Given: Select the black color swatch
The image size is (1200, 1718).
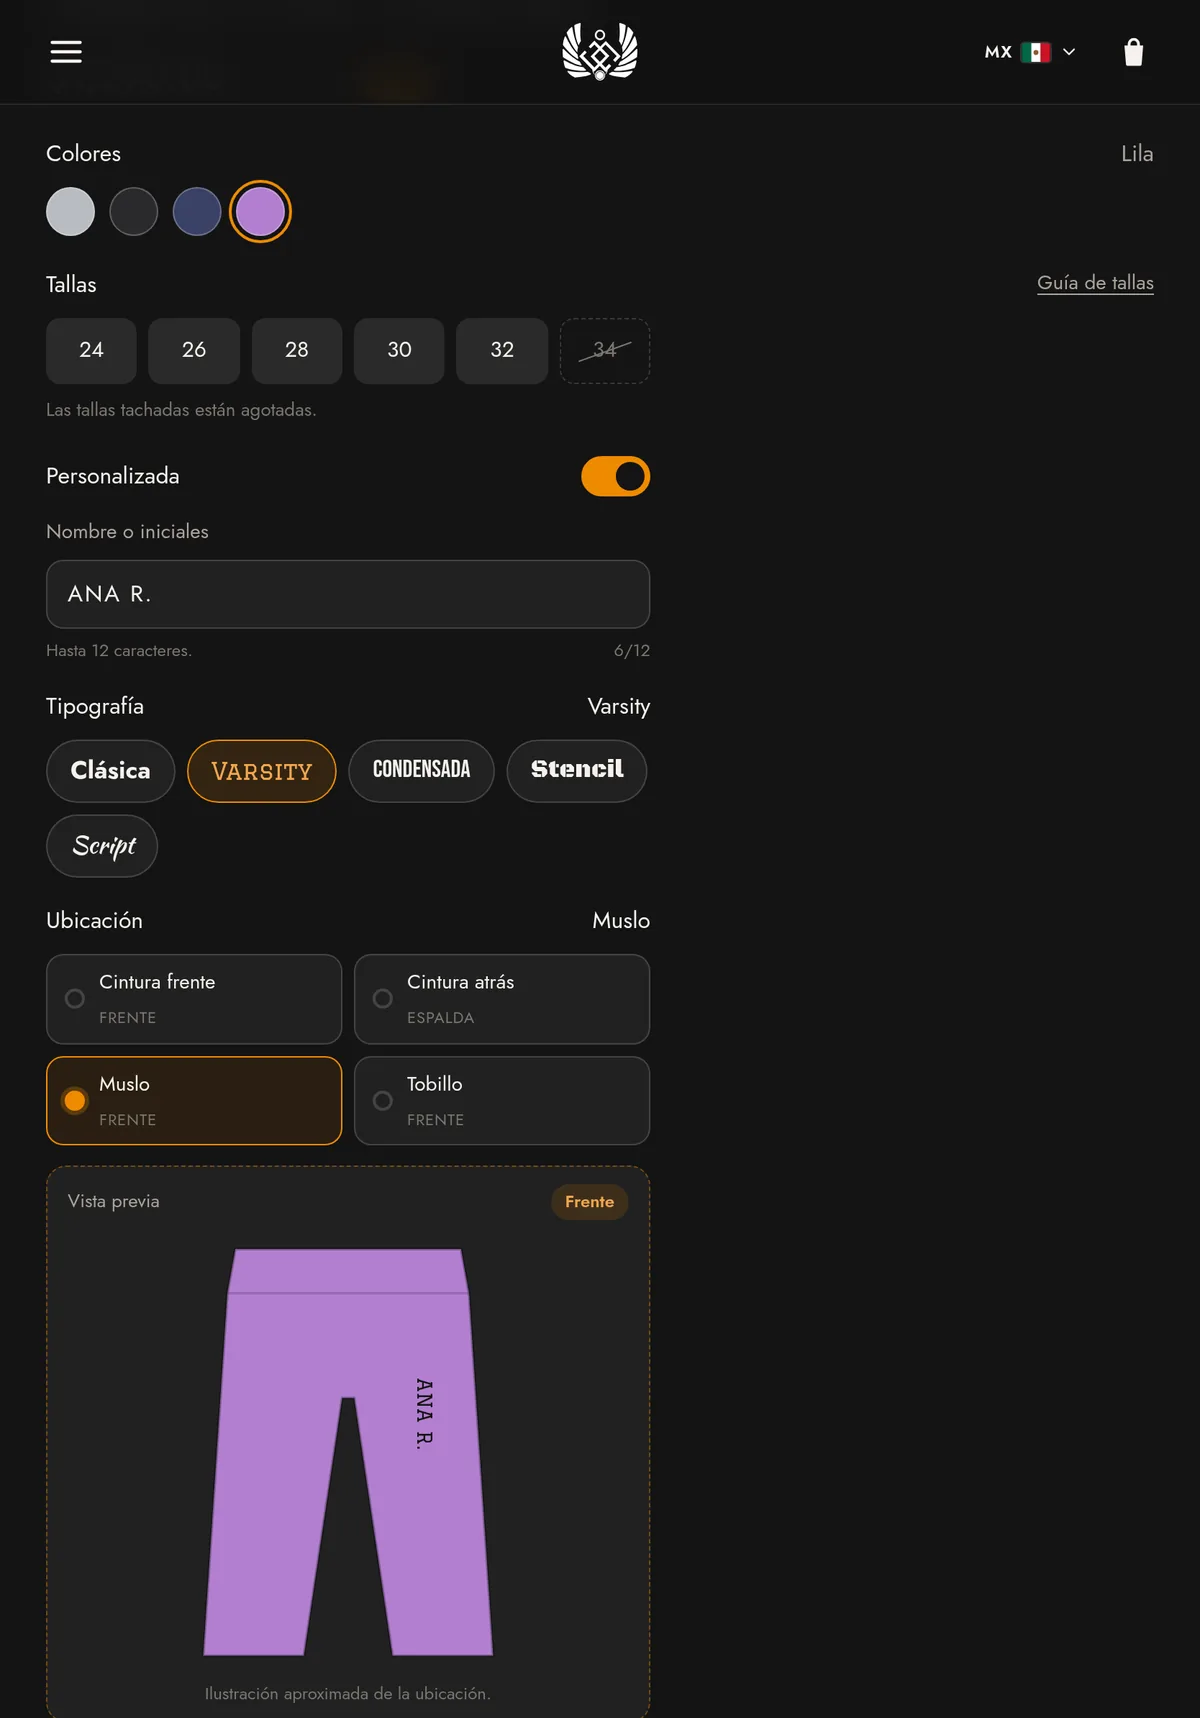Looking at the screenshot, I should [134, 212].
